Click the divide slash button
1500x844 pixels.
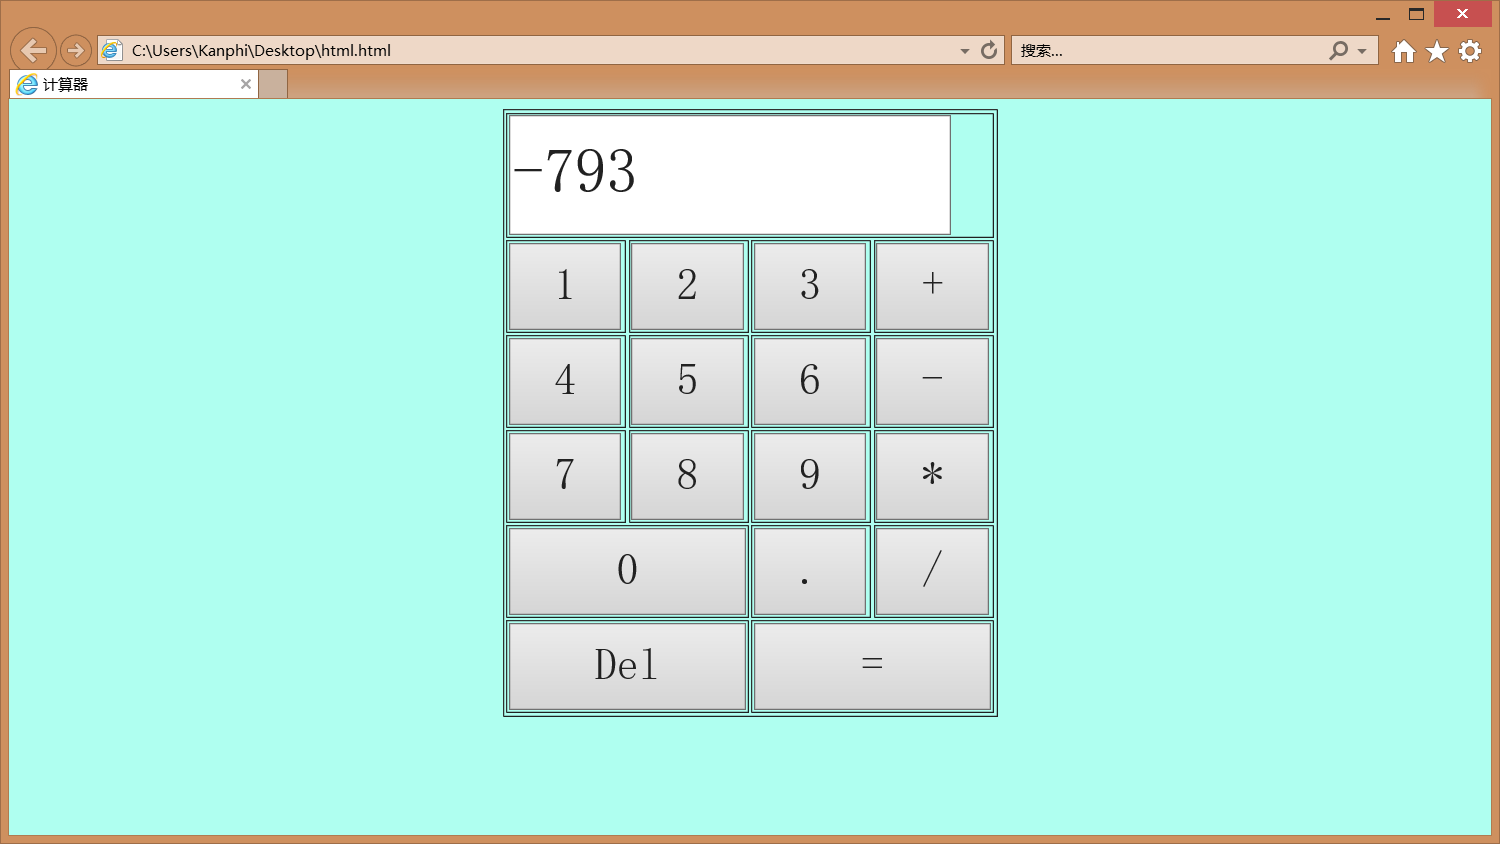tap(933, 571)
